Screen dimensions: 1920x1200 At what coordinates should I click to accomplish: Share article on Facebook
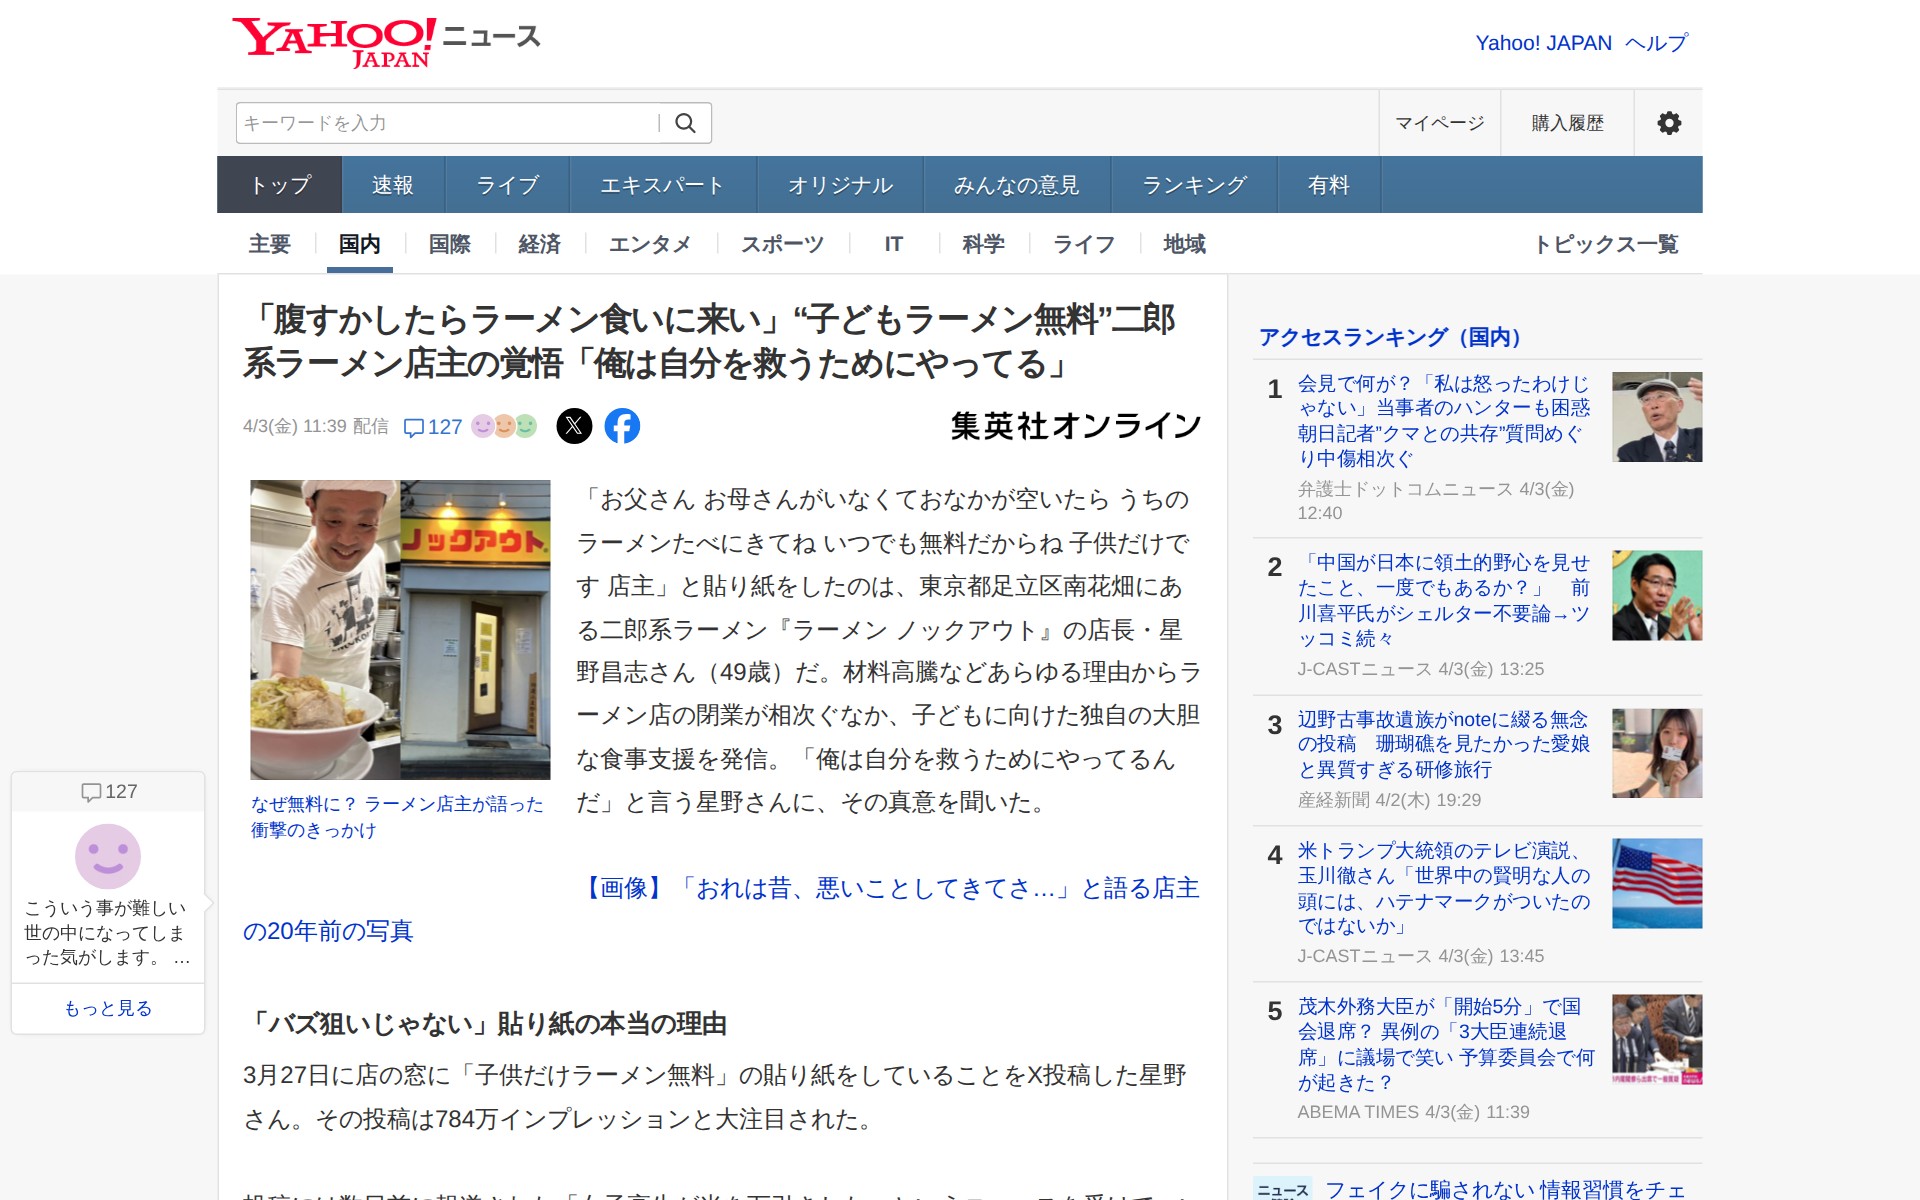[622, 426]
